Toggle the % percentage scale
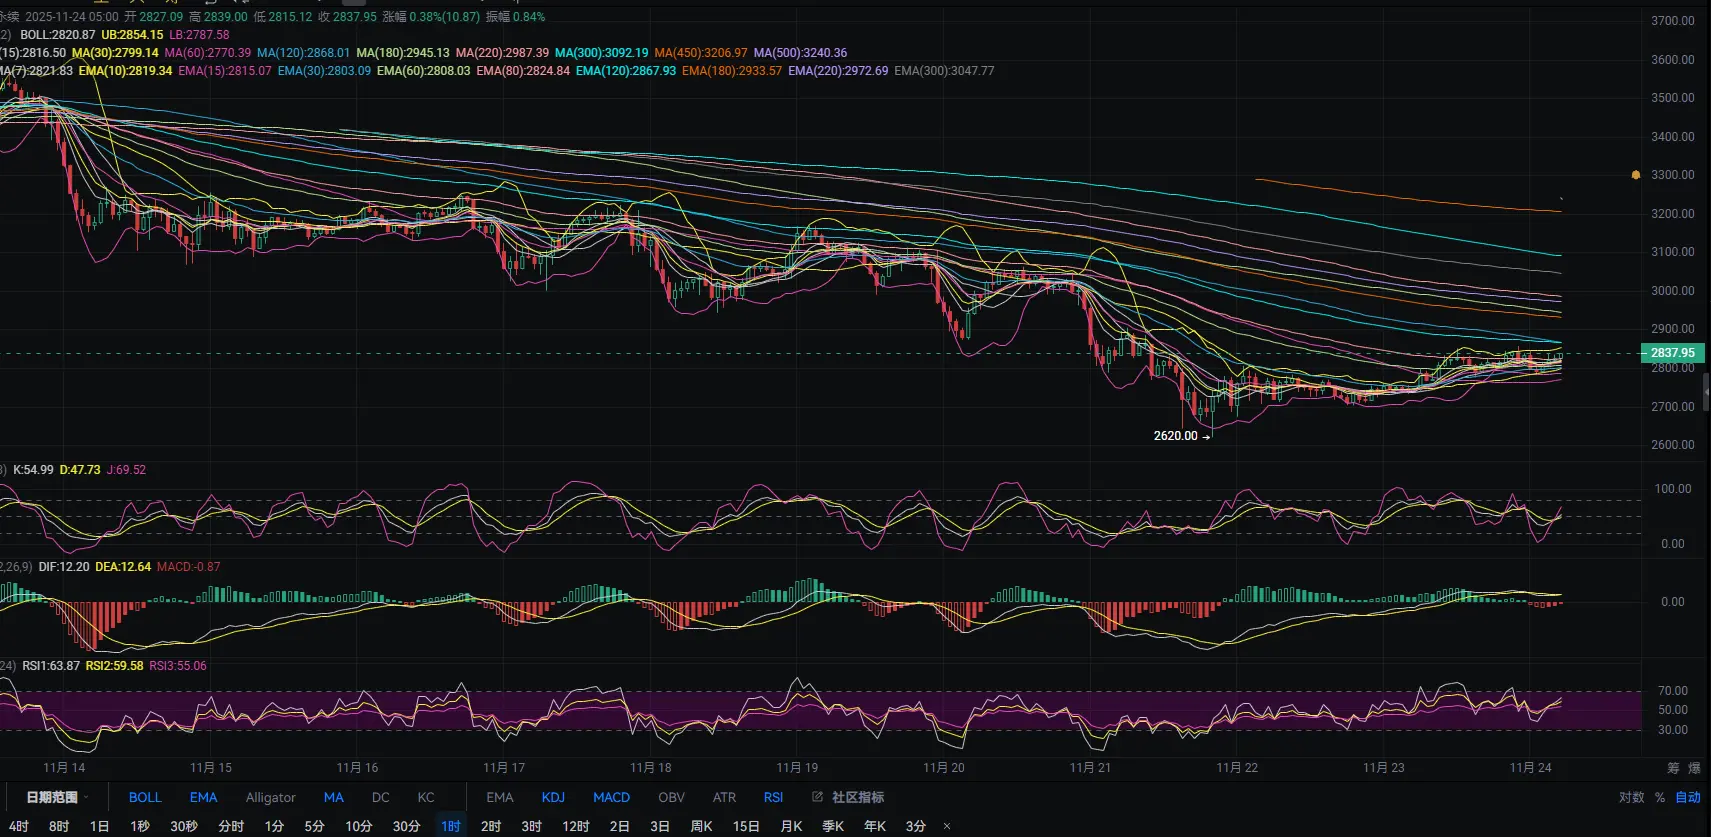This screenshot has height=837, width=1711. pos(1660,797)
